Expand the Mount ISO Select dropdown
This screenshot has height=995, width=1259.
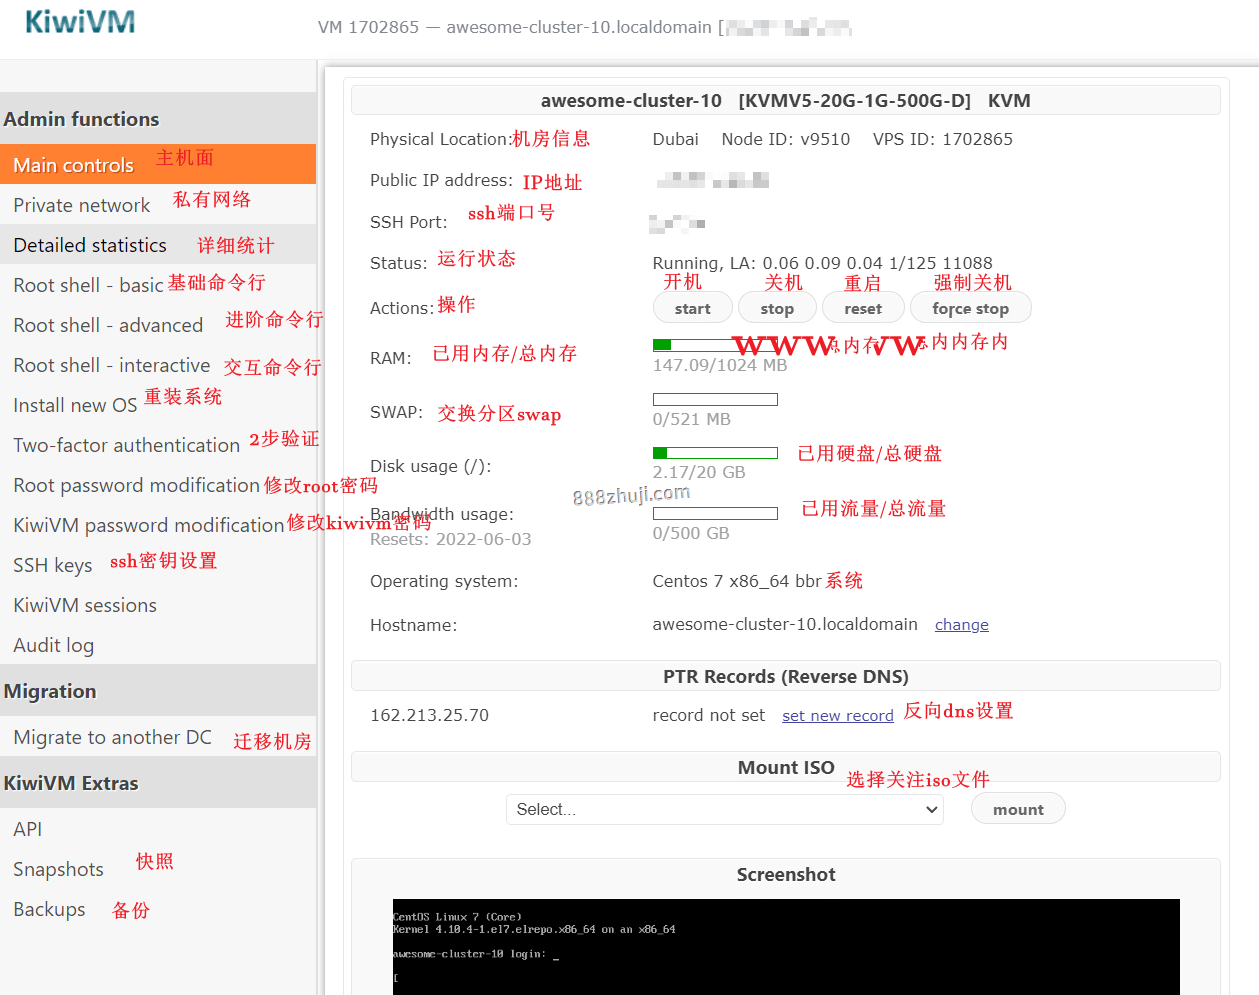click(726, 809)
